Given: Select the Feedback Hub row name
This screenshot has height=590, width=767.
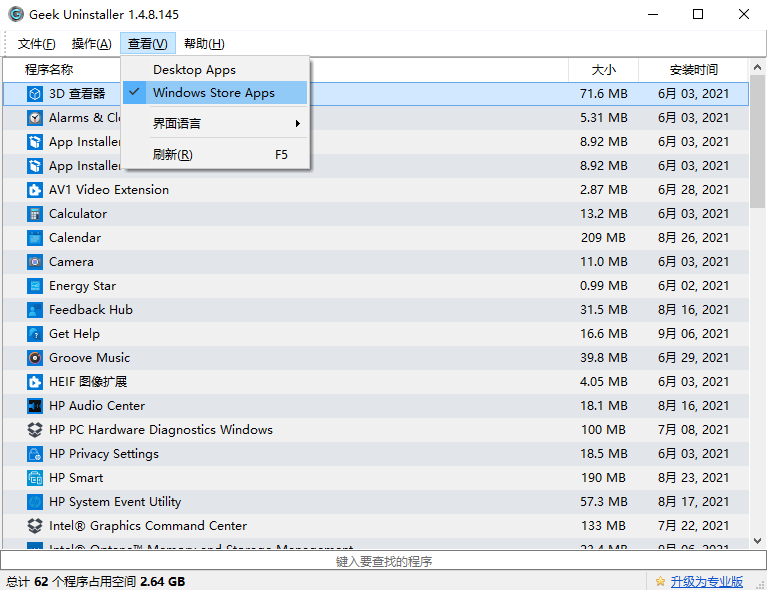Looking at the screenshot, I should click(x=91, y=310).
